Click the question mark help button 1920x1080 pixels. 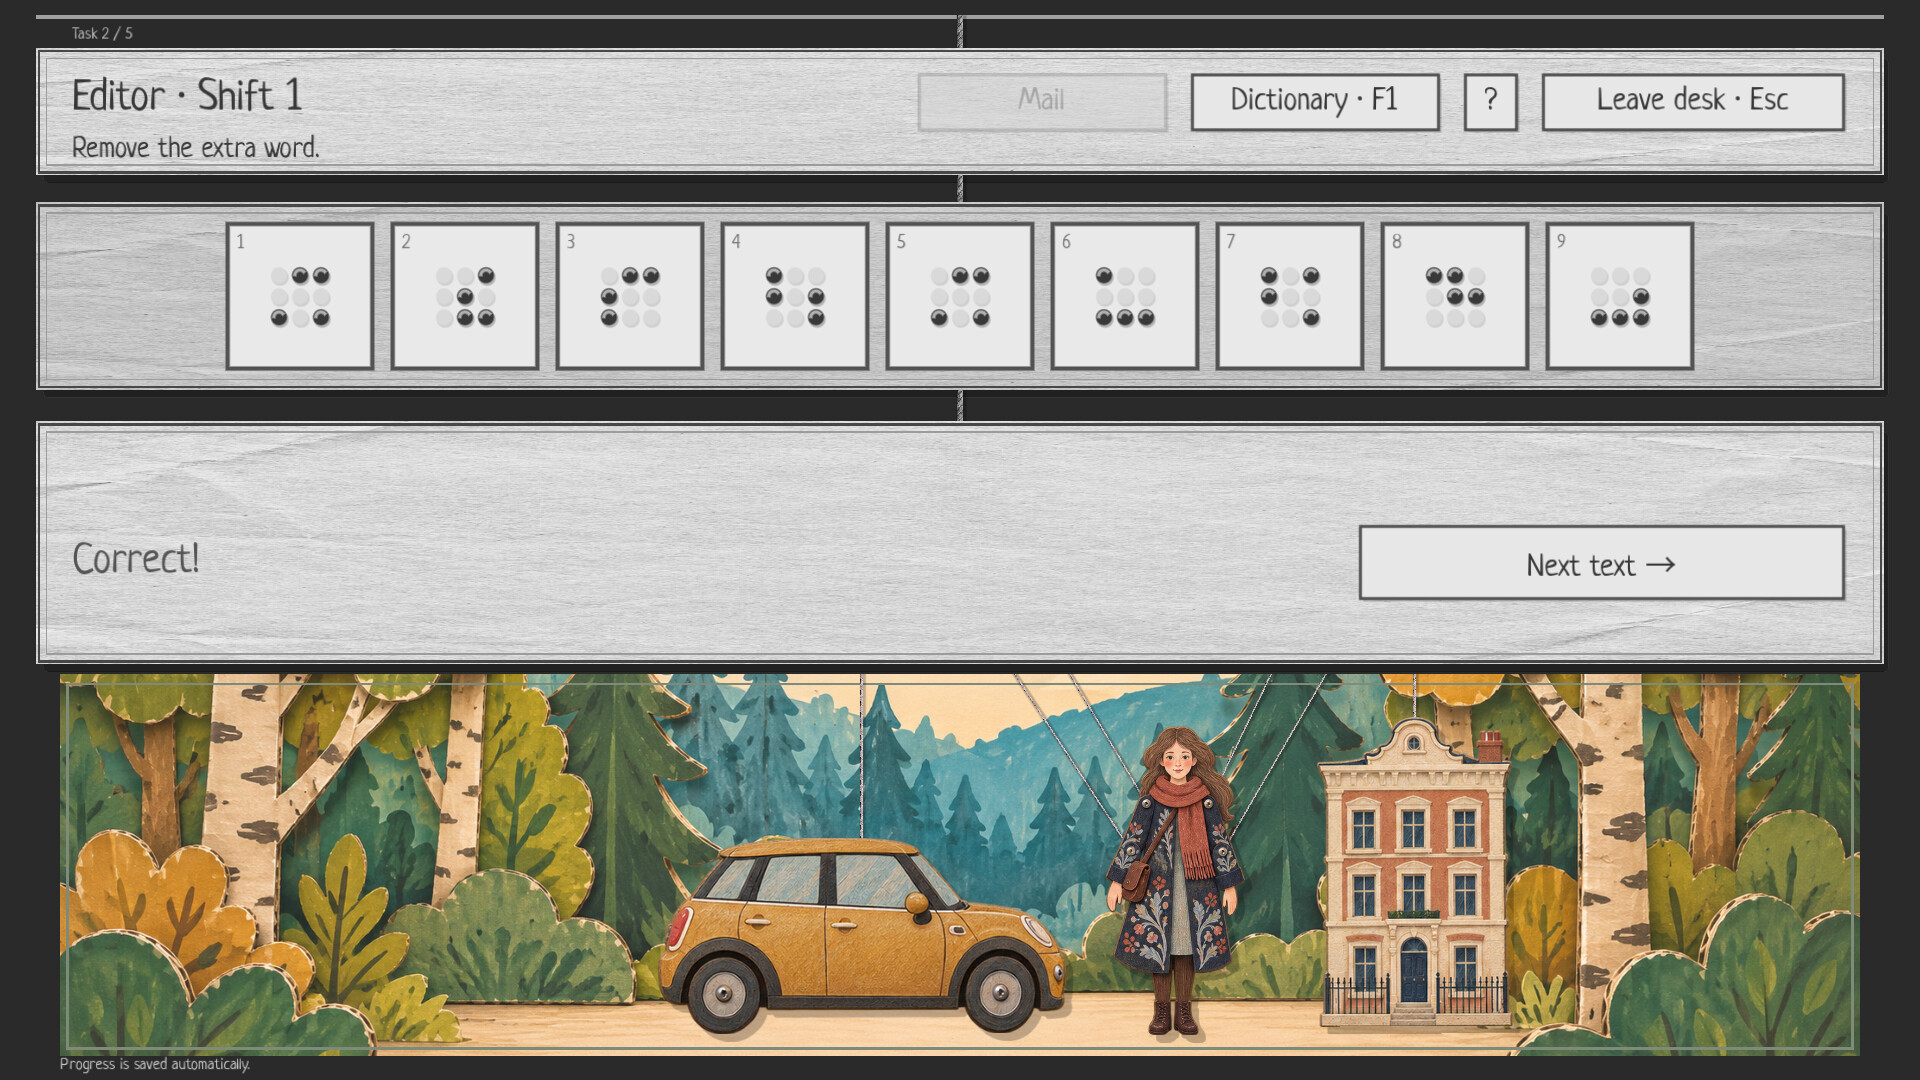coord(1491,101)
